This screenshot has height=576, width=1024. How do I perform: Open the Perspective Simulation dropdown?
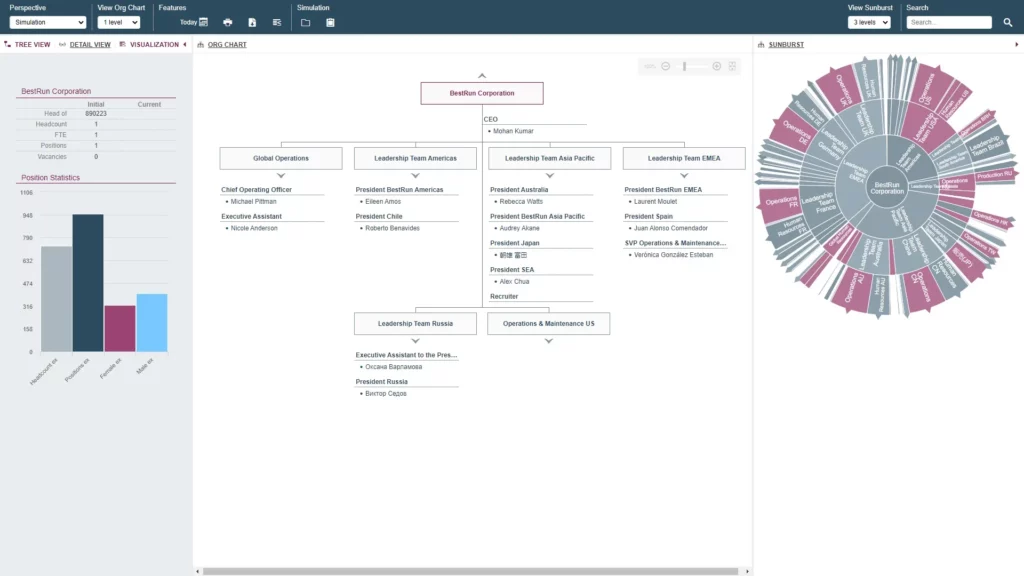[x=48, y=22]
